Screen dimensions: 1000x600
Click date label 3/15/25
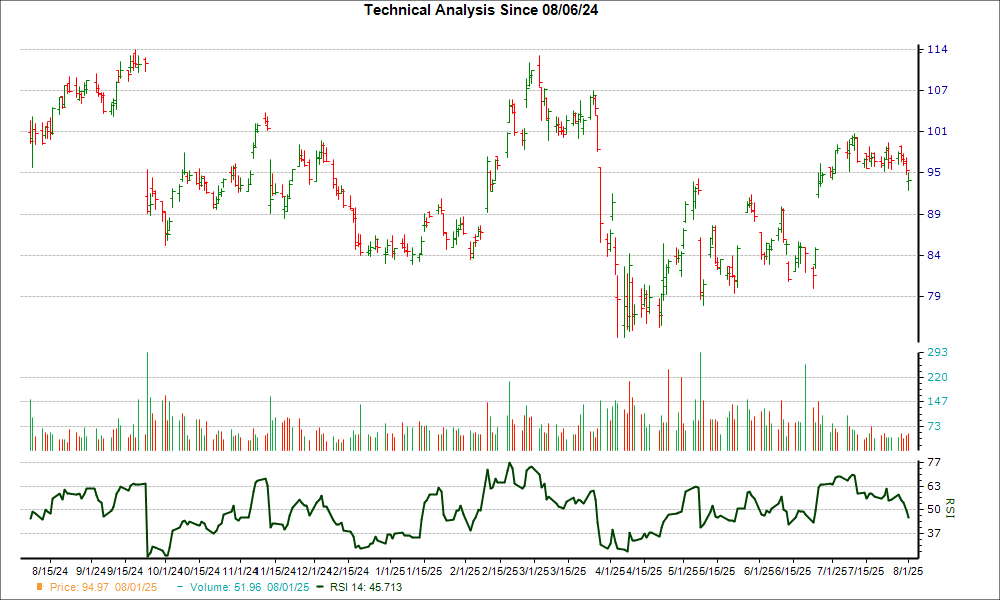[x=568, y=571]
